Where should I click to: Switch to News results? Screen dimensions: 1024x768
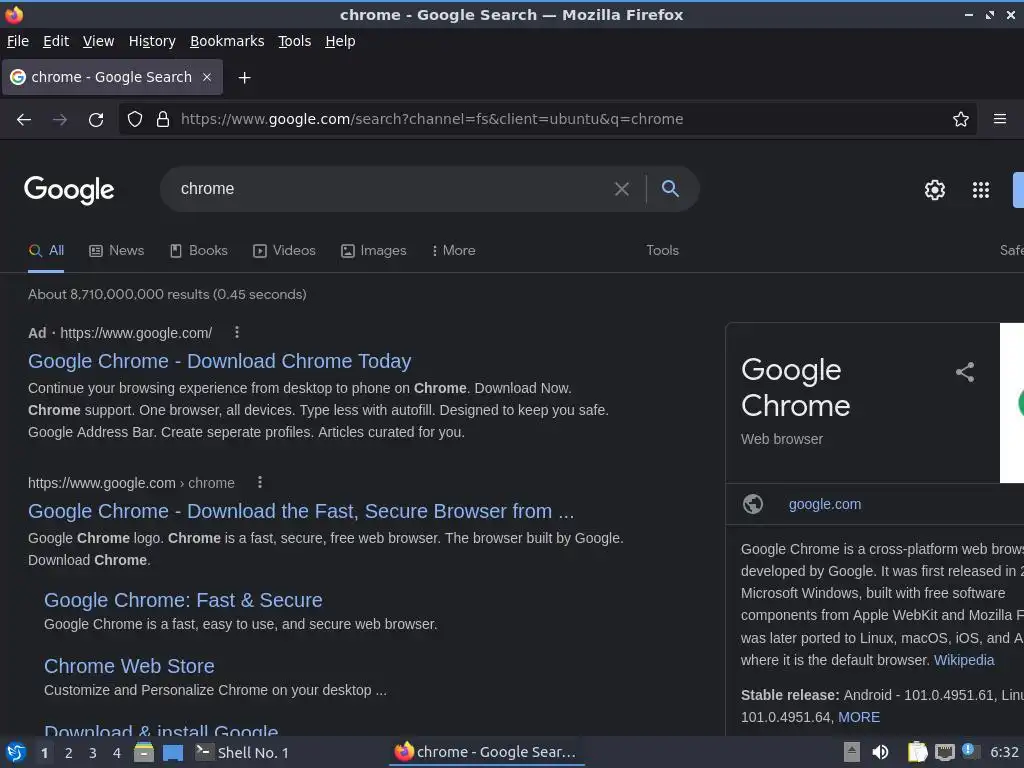coord(117,251)
